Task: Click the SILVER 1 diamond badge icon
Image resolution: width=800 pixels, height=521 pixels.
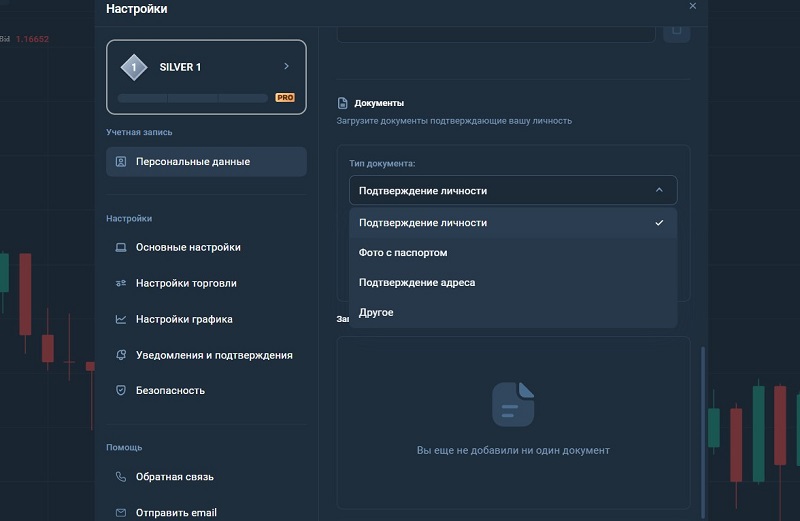Action: pos(134,67)
